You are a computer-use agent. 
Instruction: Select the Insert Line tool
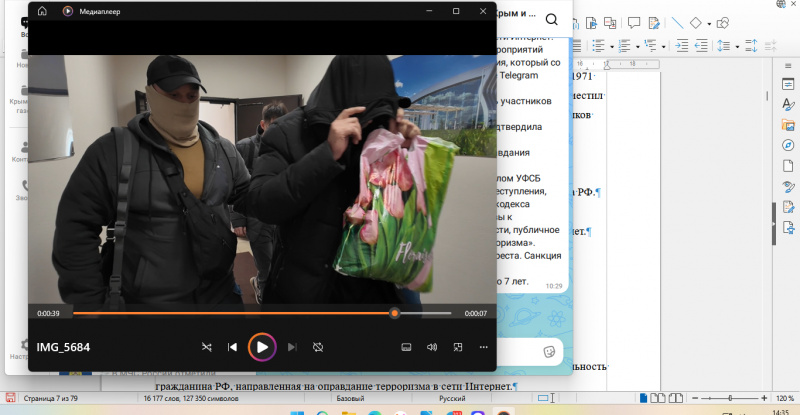677,22
